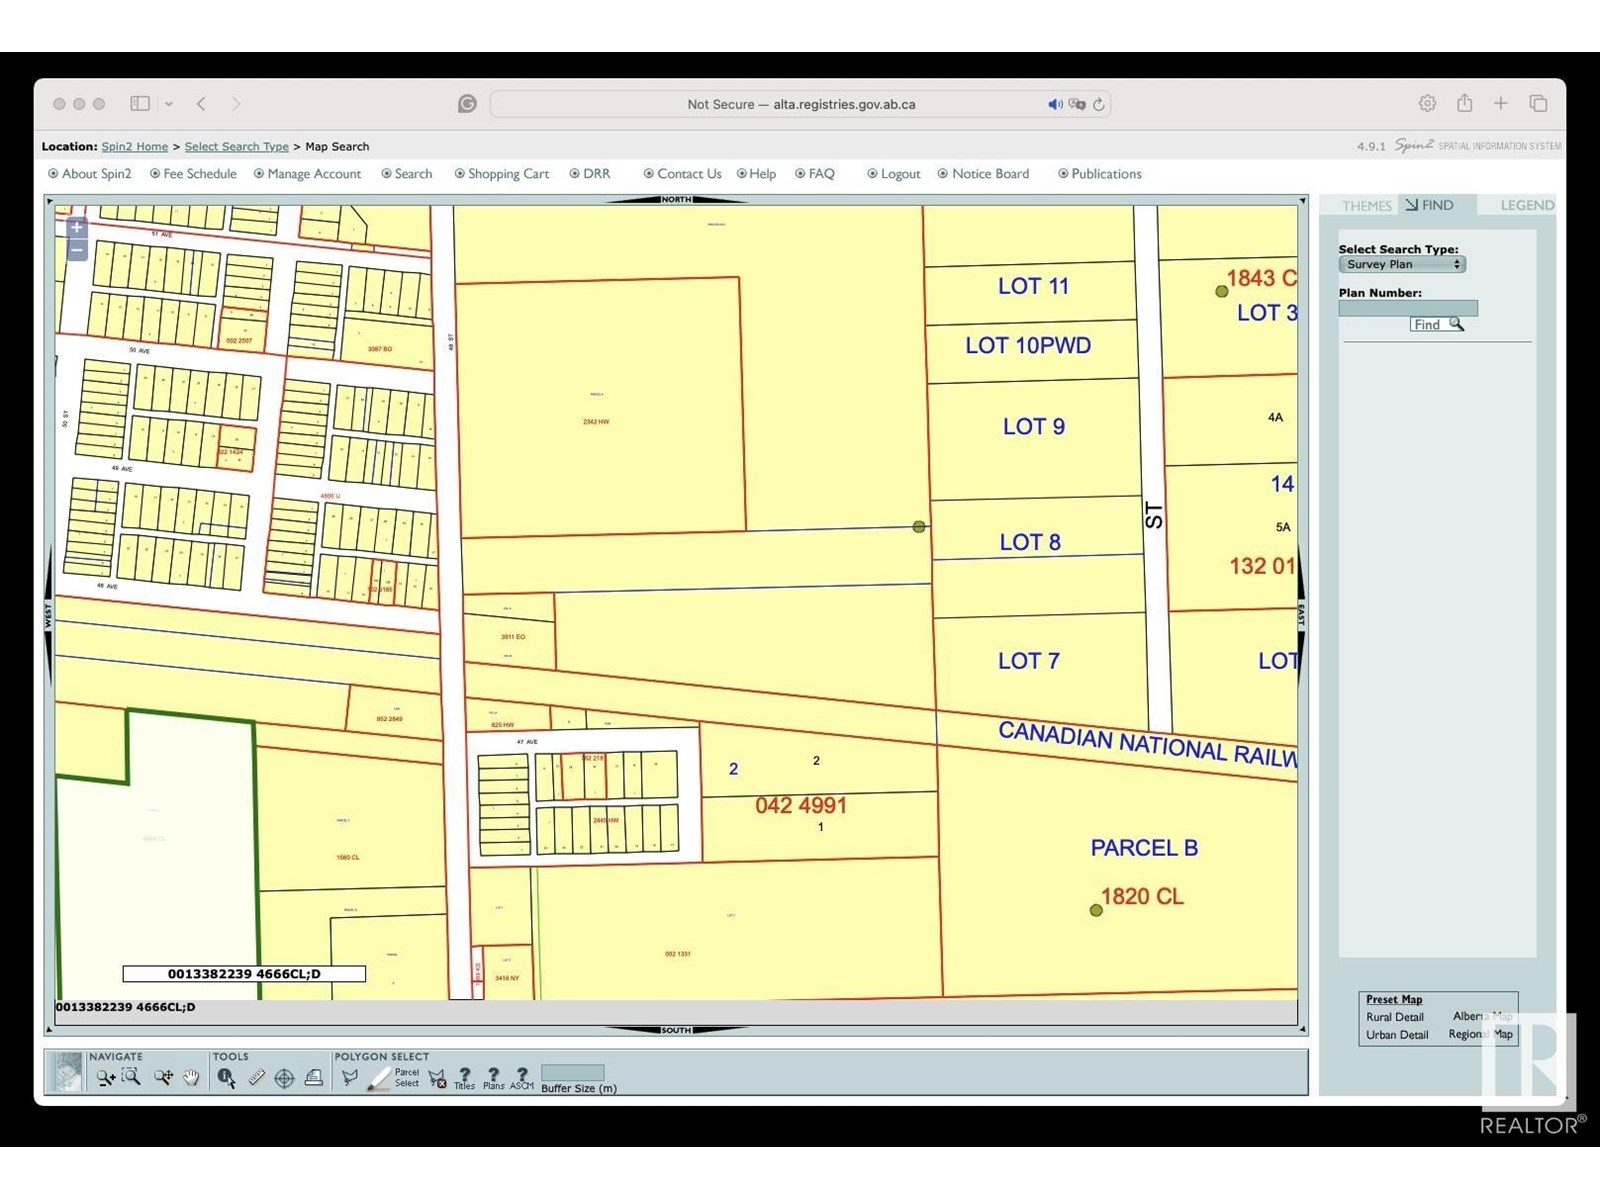The image size is (1600, 1200).
Task: Click the print map icon
Action: [x=313, y=1078]
